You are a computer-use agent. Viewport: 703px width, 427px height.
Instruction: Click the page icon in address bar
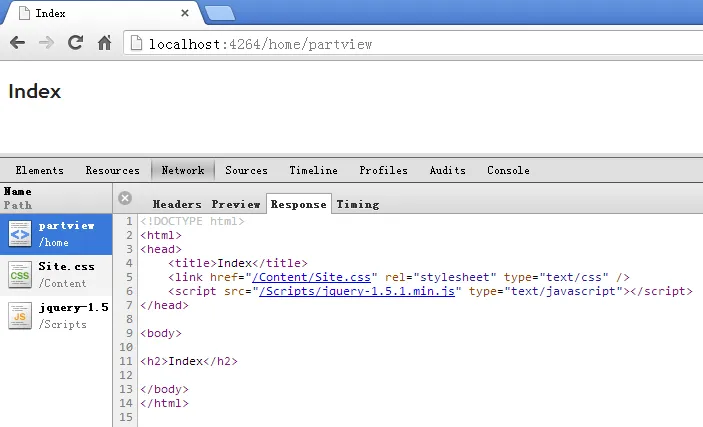[x=136, y=43]
